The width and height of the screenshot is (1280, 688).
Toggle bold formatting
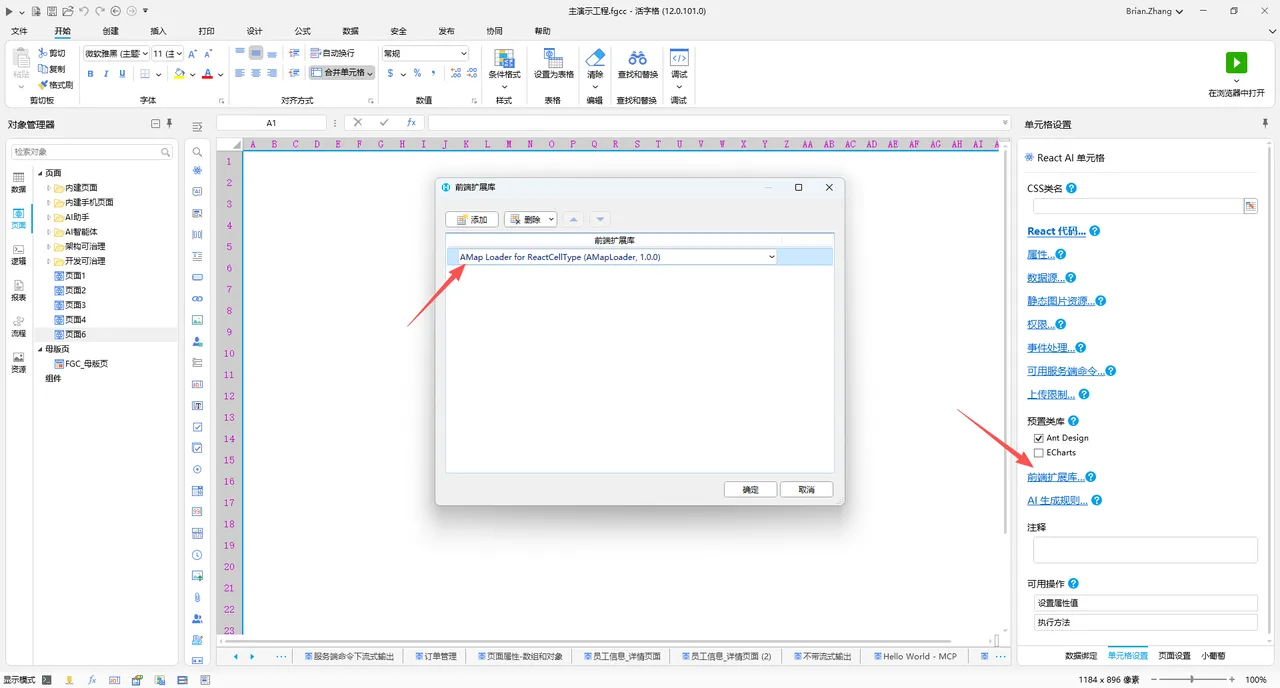coord(90,74)
